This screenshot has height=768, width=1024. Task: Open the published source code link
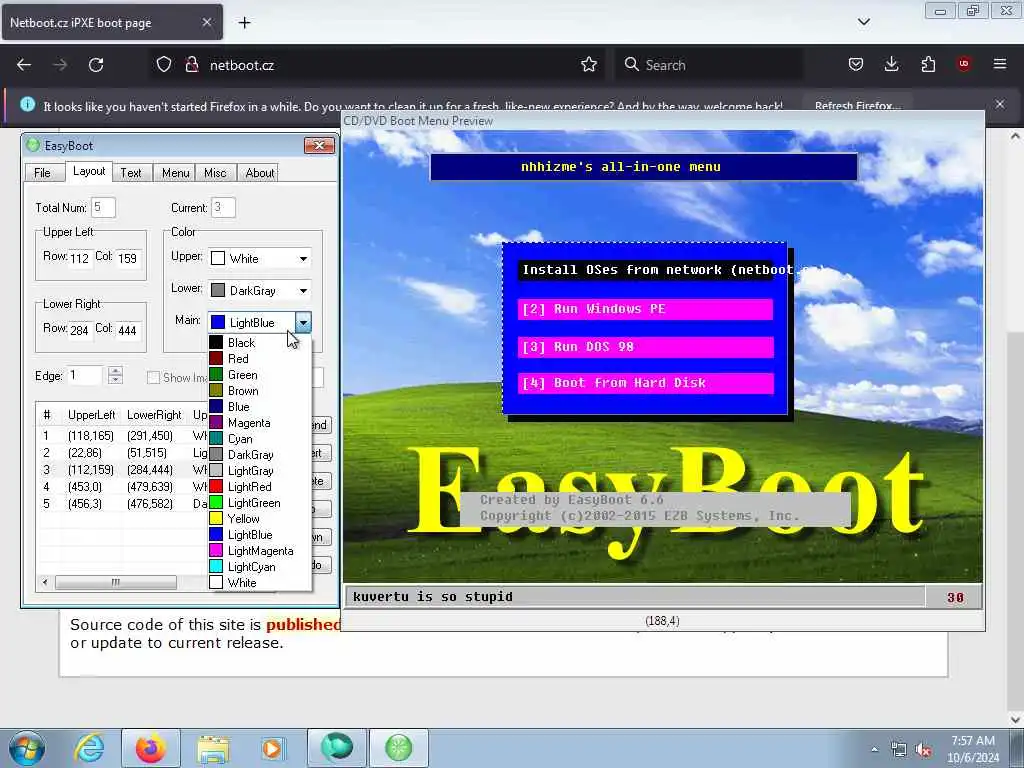tap(303, 624)
